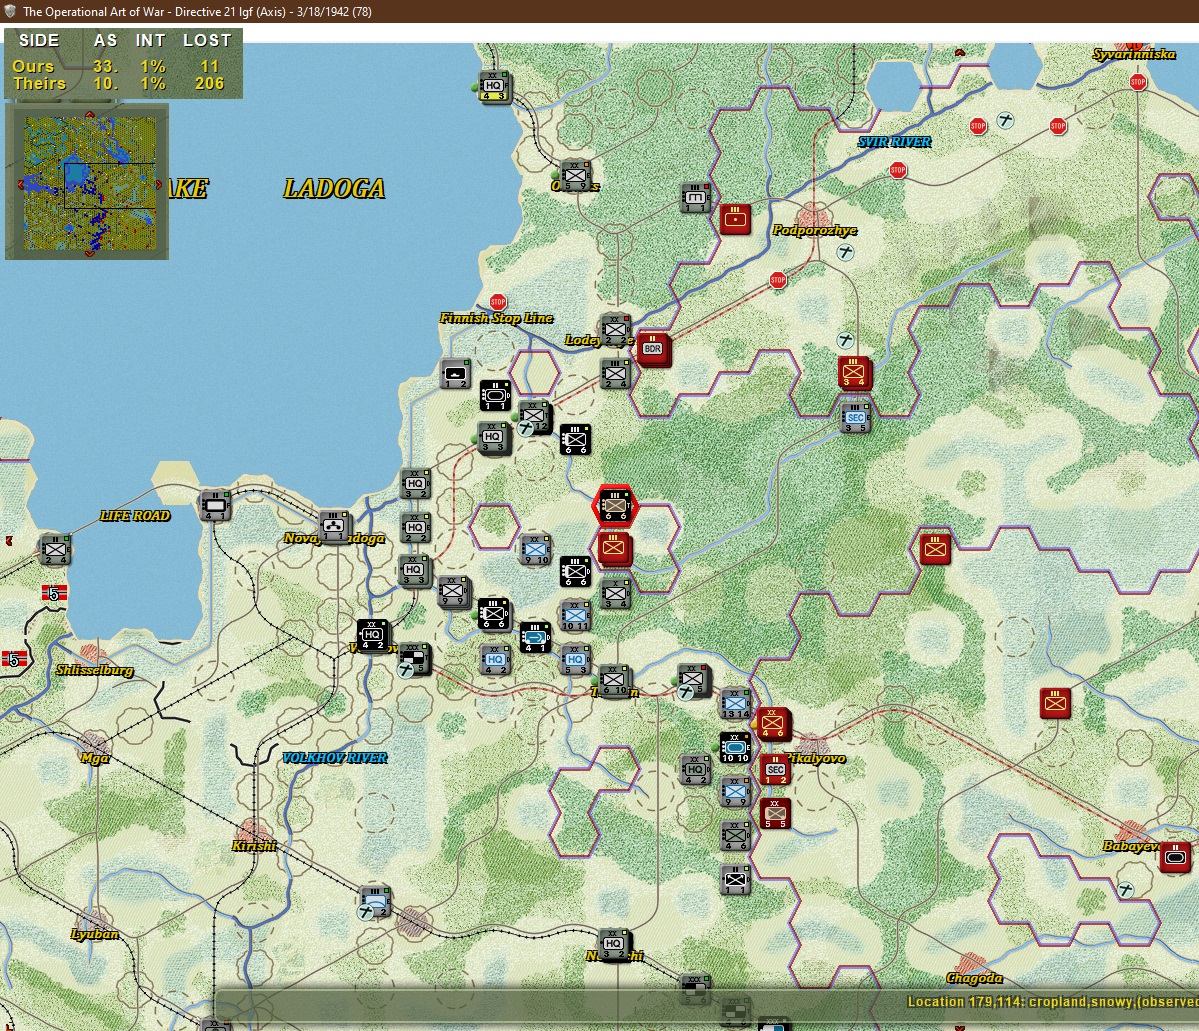Click the enemy losses value 206
1199x1031 pixels.
(209, 83)
